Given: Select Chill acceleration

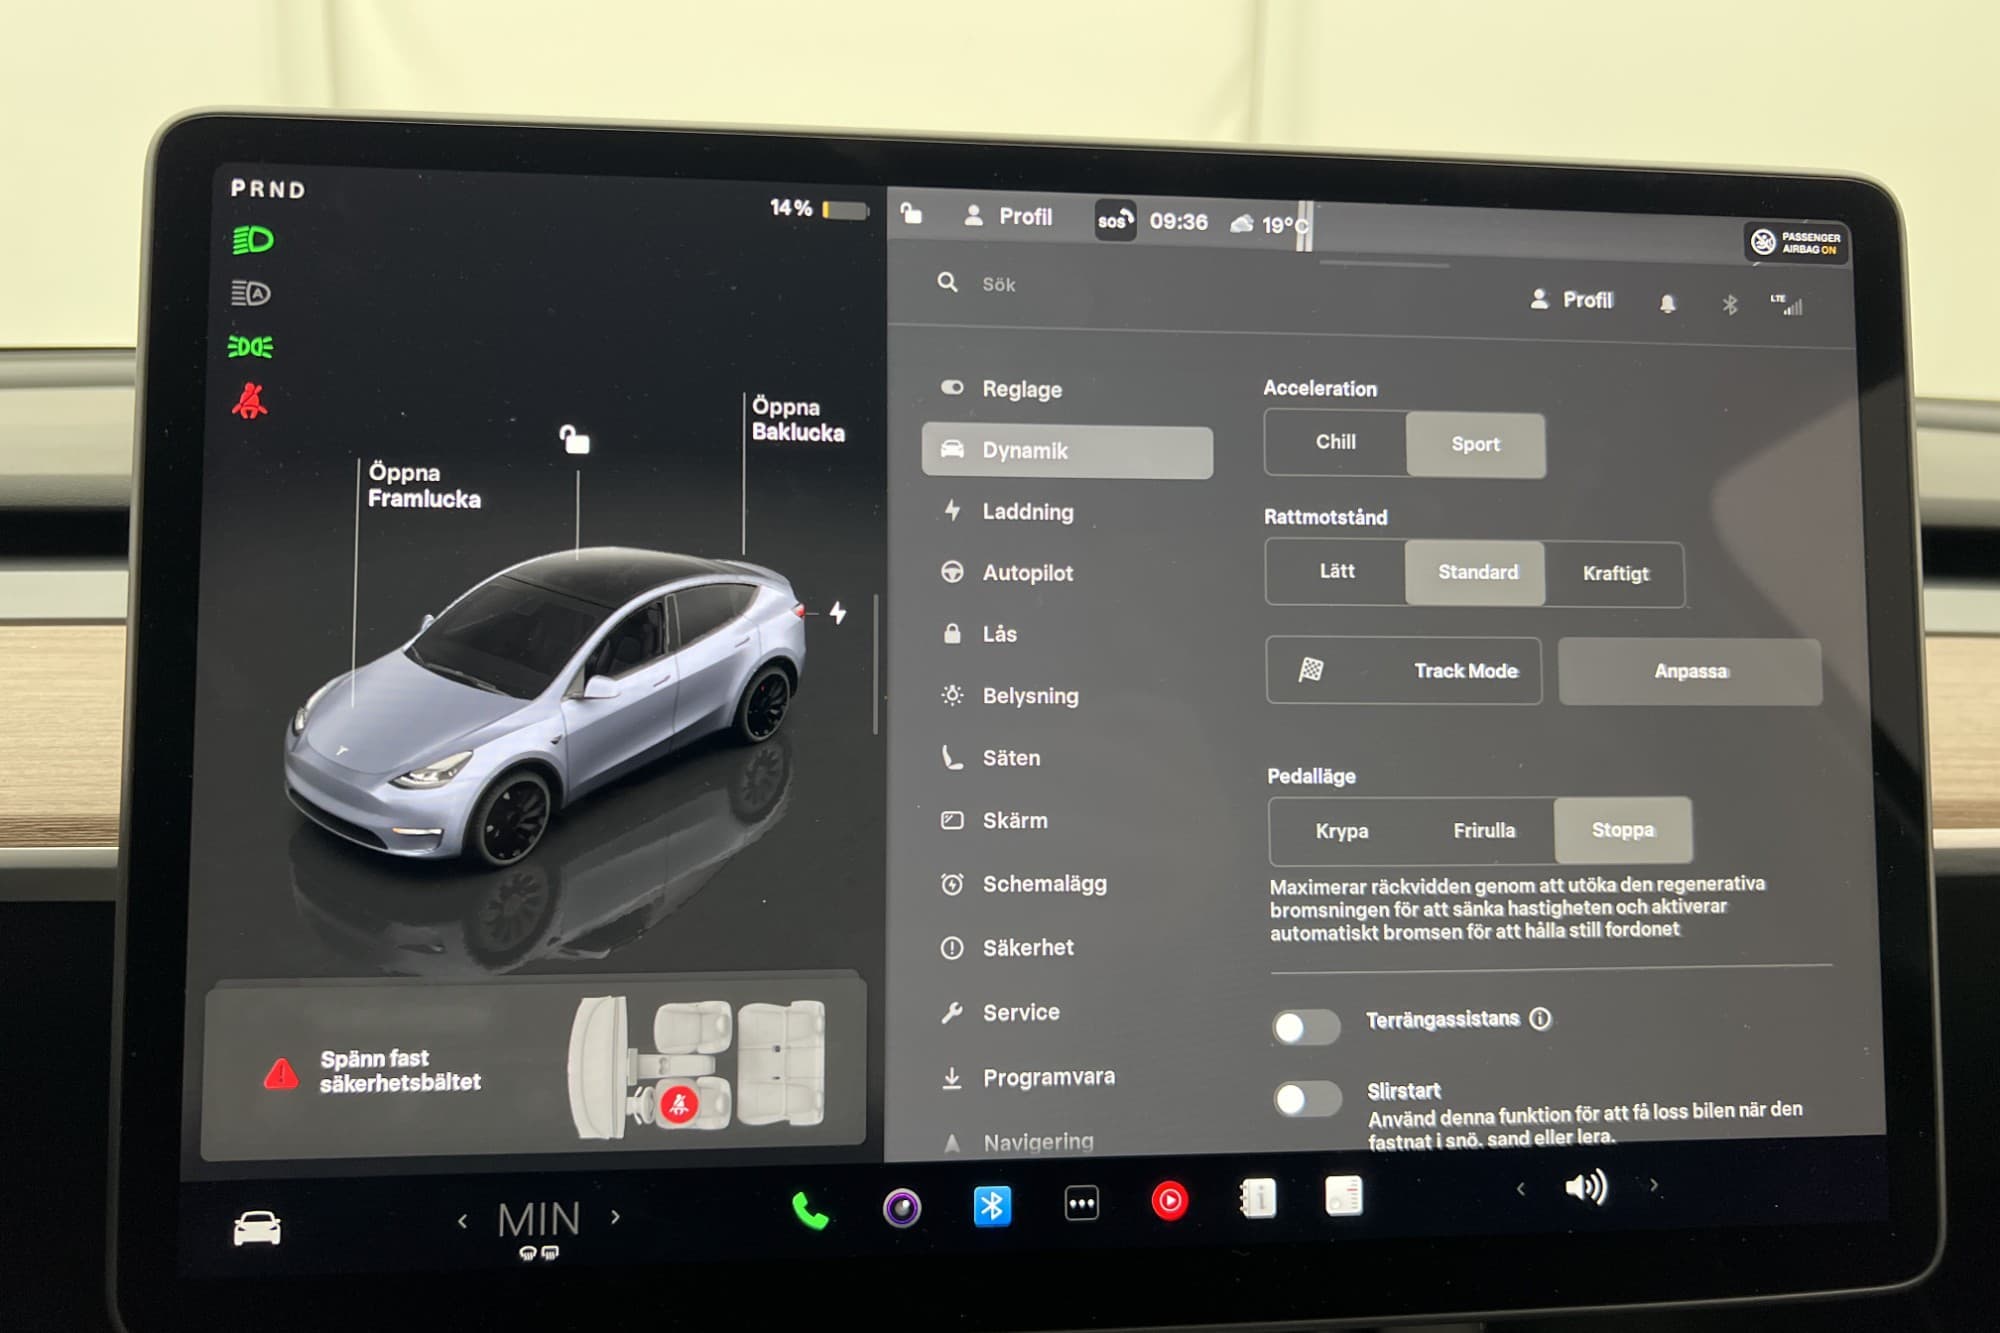Looking at the screenshot, I should click(1335, 442).
